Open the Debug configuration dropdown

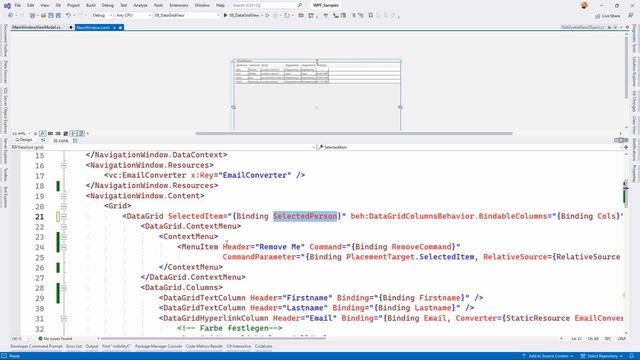[x=102, y=15]
